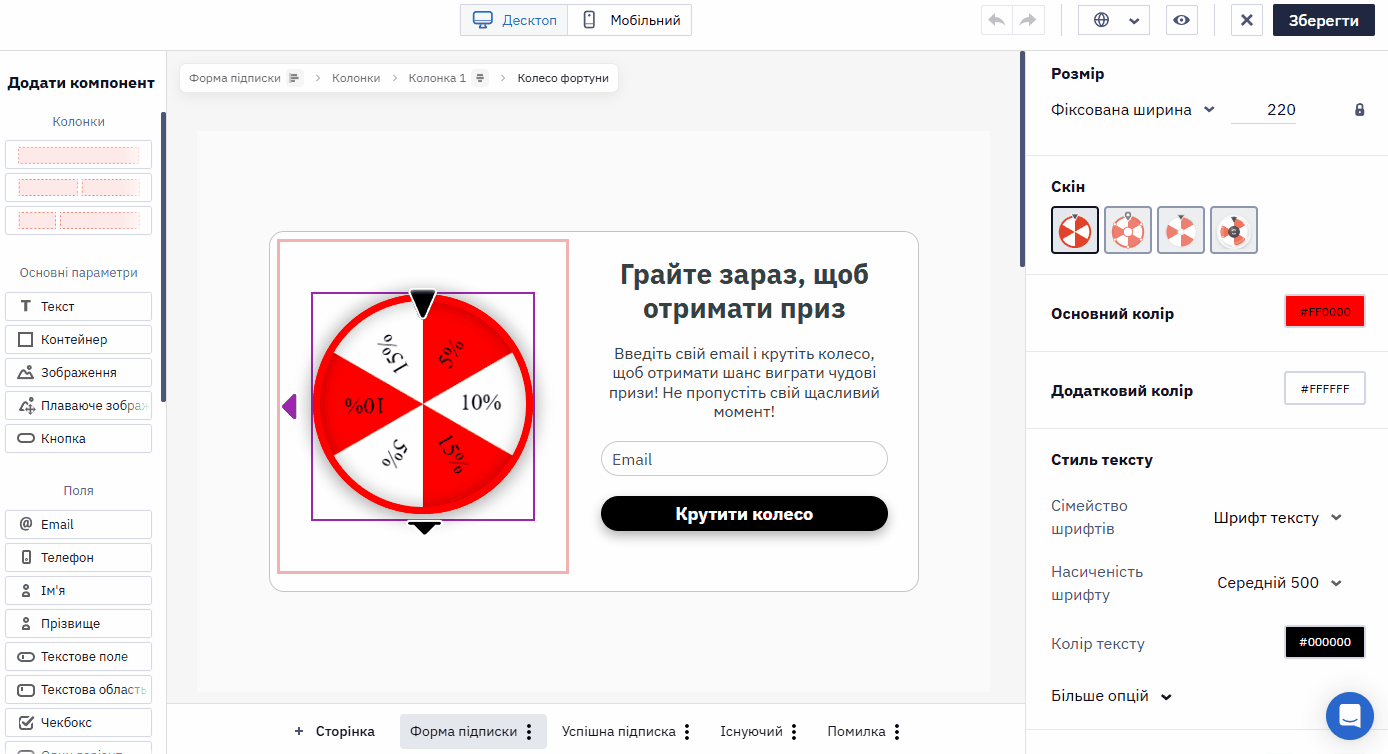
Task: Open Середній 500 font weight dropdown
Action: pos(1279,583)
